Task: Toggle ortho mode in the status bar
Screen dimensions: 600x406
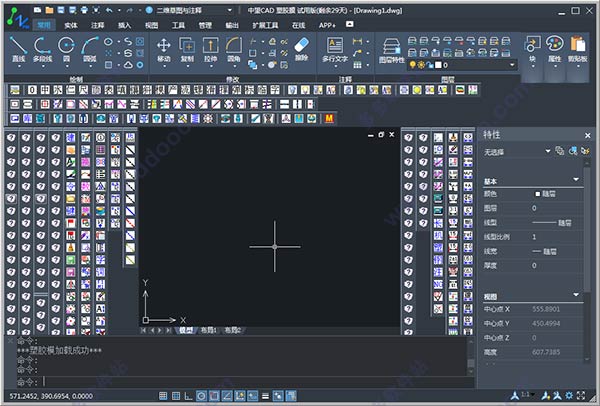Action: (189, 396)
